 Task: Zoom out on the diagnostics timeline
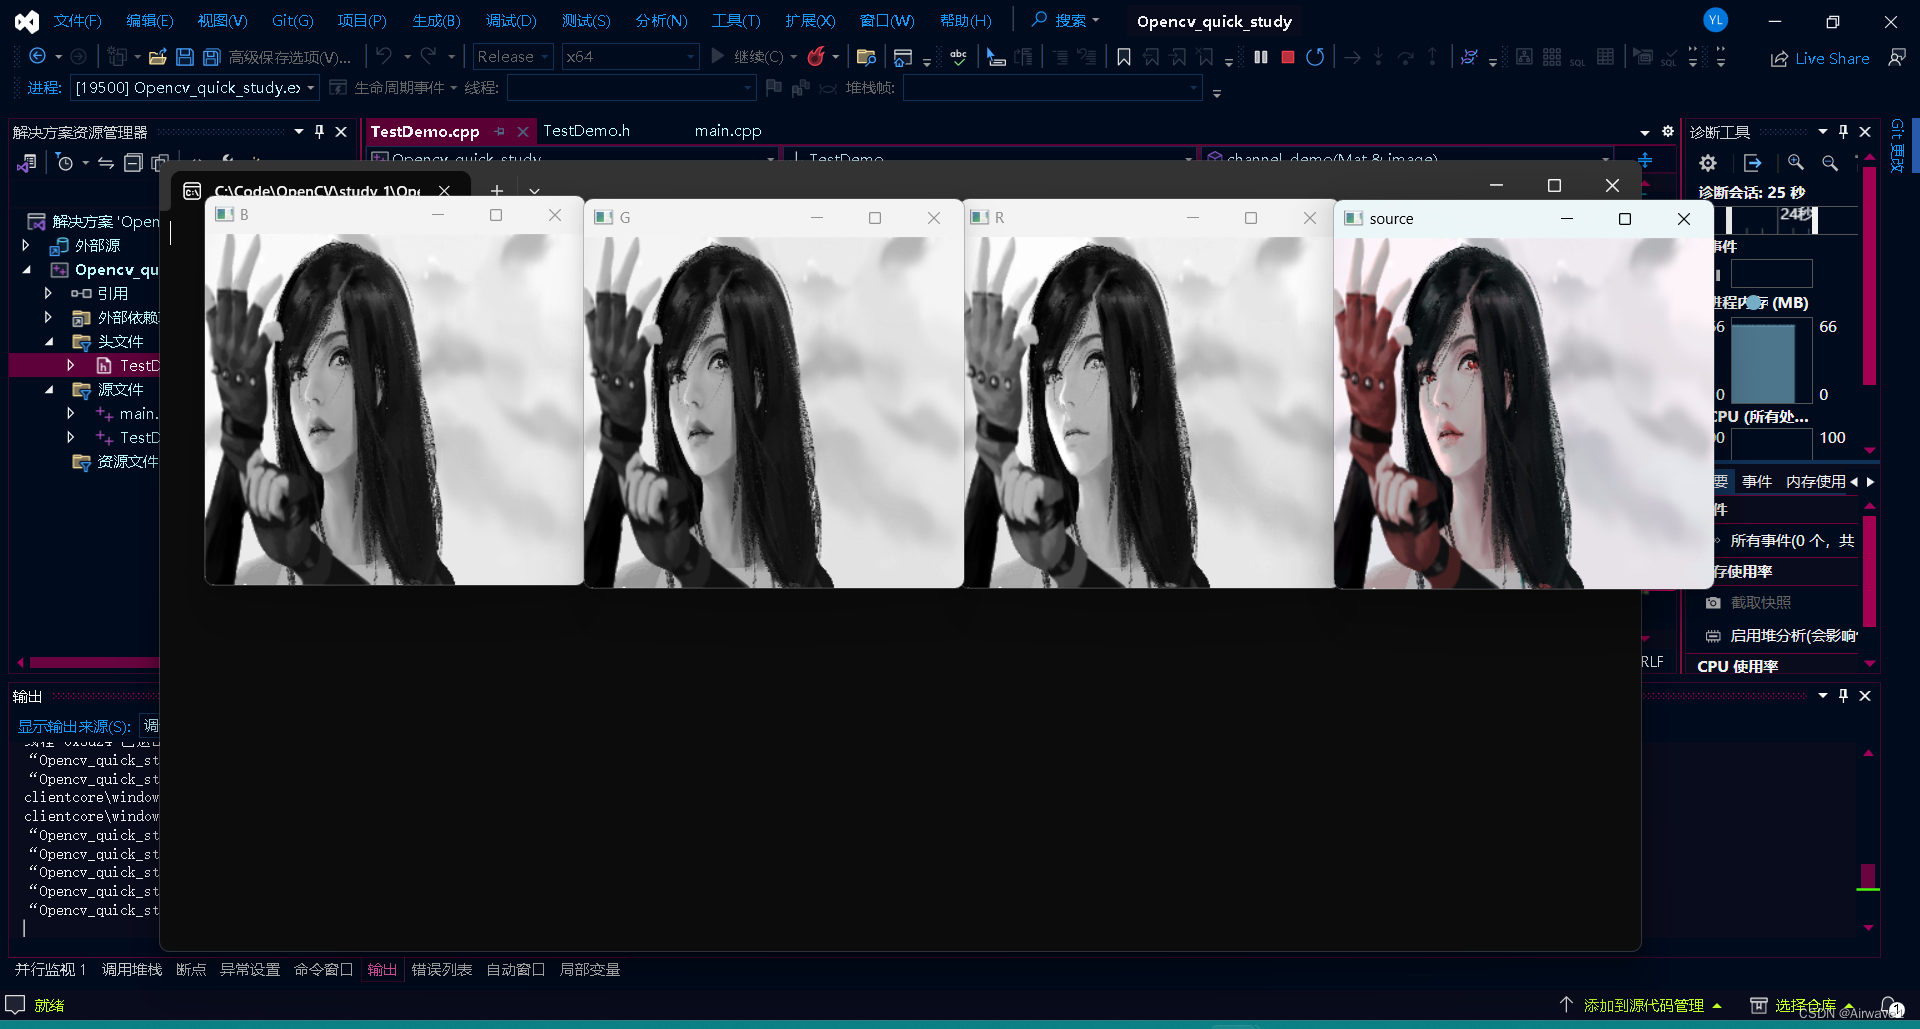[1830, 162]
